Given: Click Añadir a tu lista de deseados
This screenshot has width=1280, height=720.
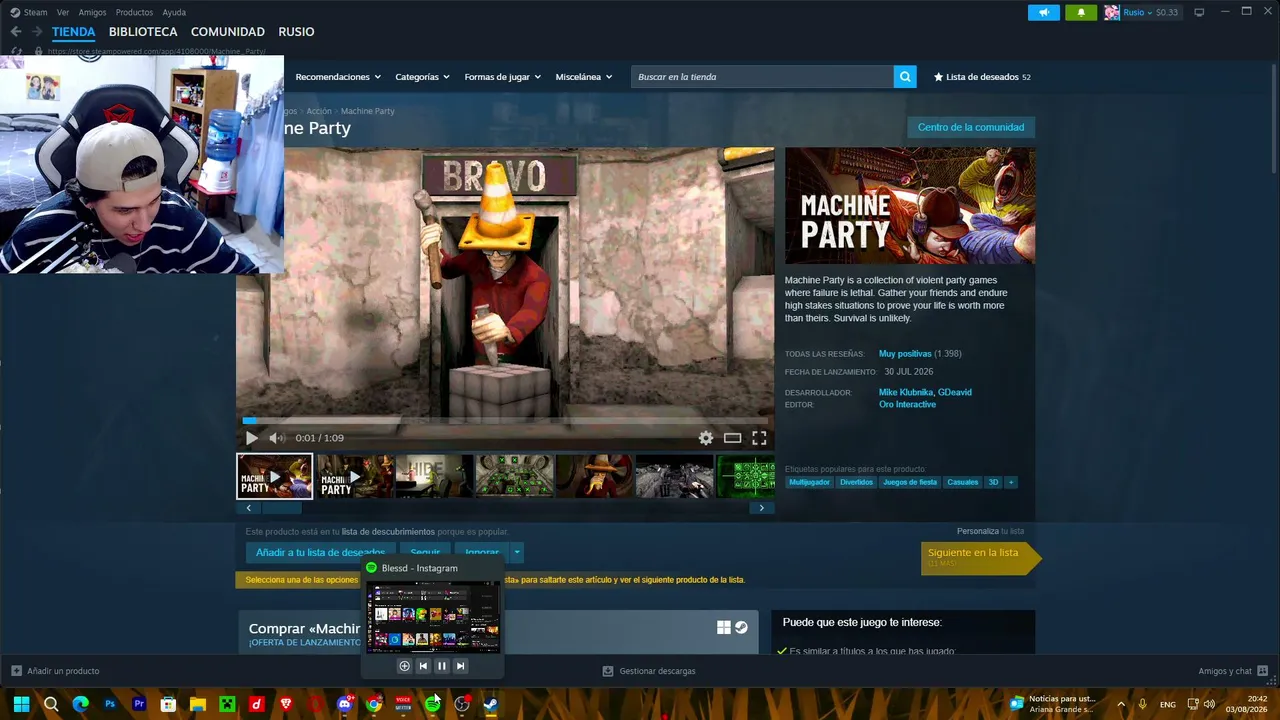Looking at the screenshot, I should point(320,552).
